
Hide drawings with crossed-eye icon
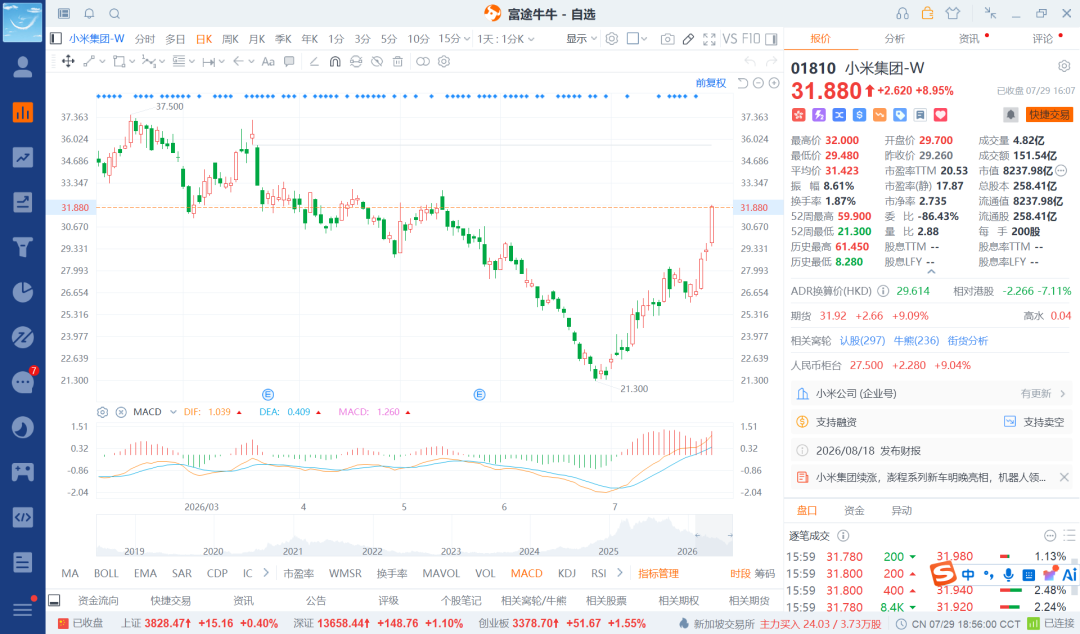pos(377,61)
